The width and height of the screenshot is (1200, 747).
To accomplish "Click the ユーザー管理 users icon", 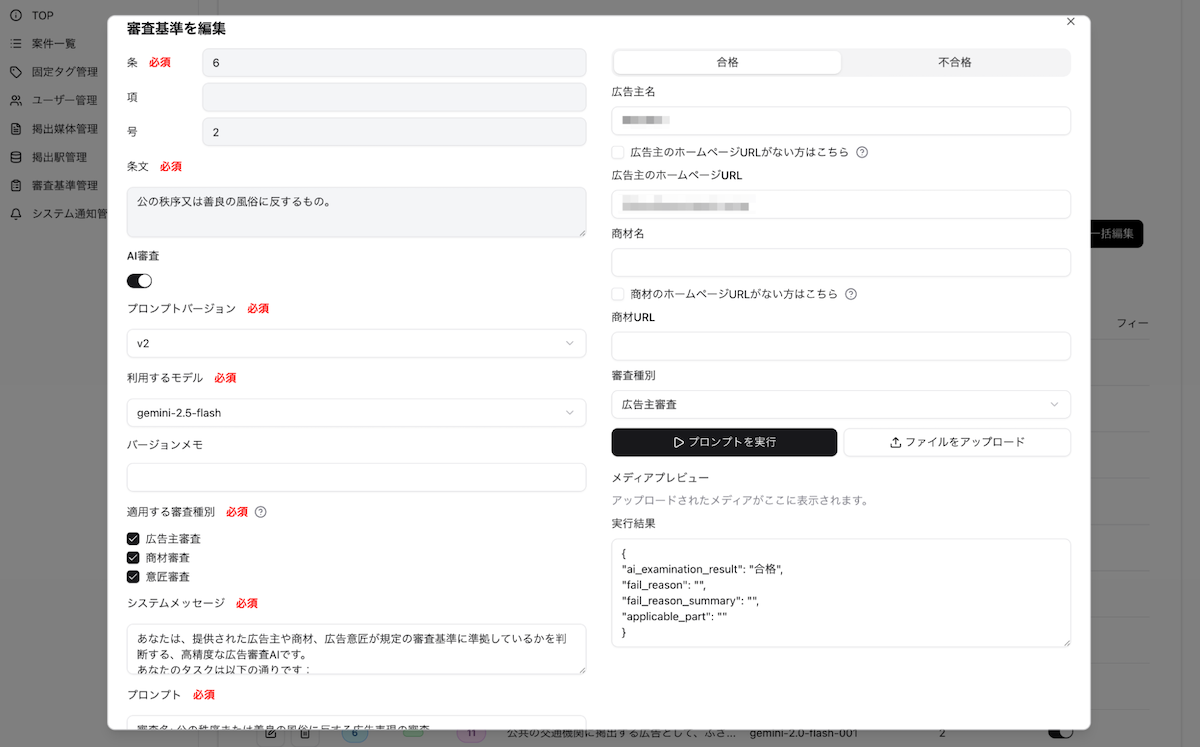I will [15, 100].
